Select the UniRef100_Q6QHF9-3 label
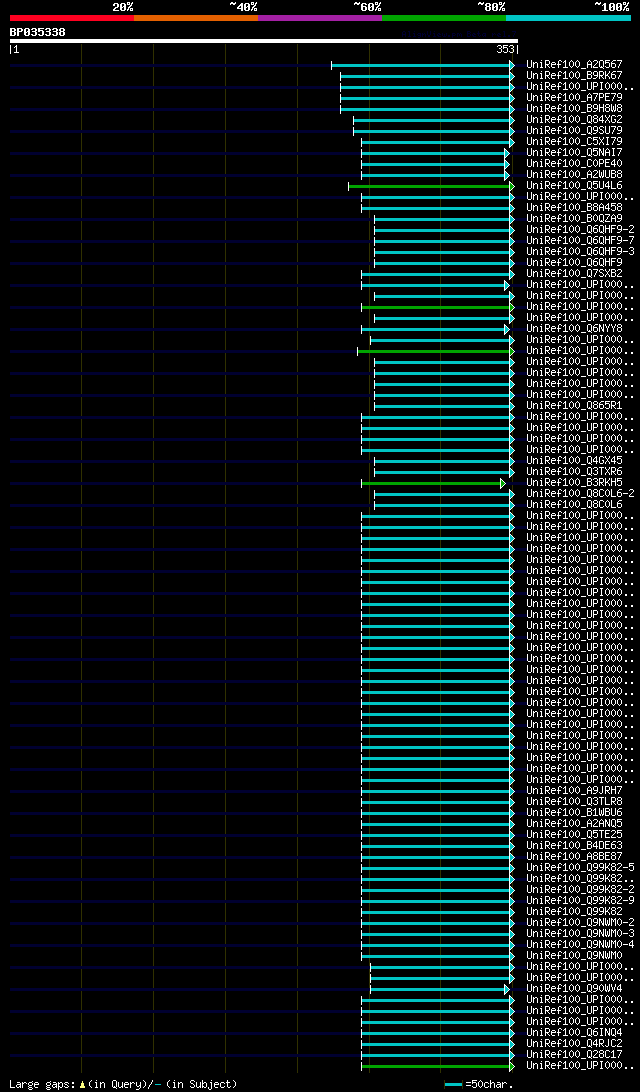The image size is (640, 1092). point(580,251)
